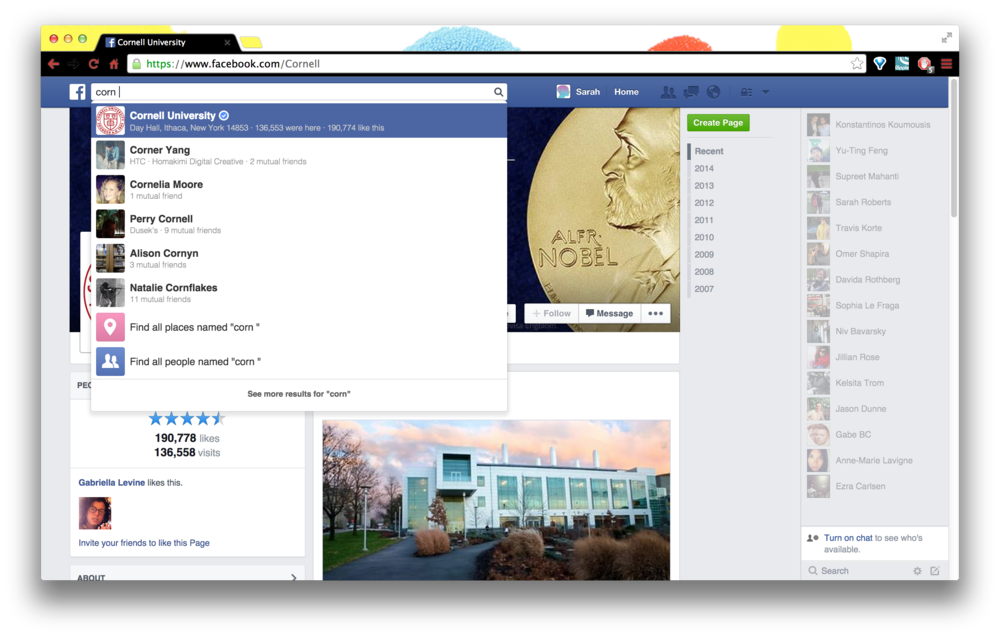Click See more results for corn
1000x637 pixels.
coord(298,394)
